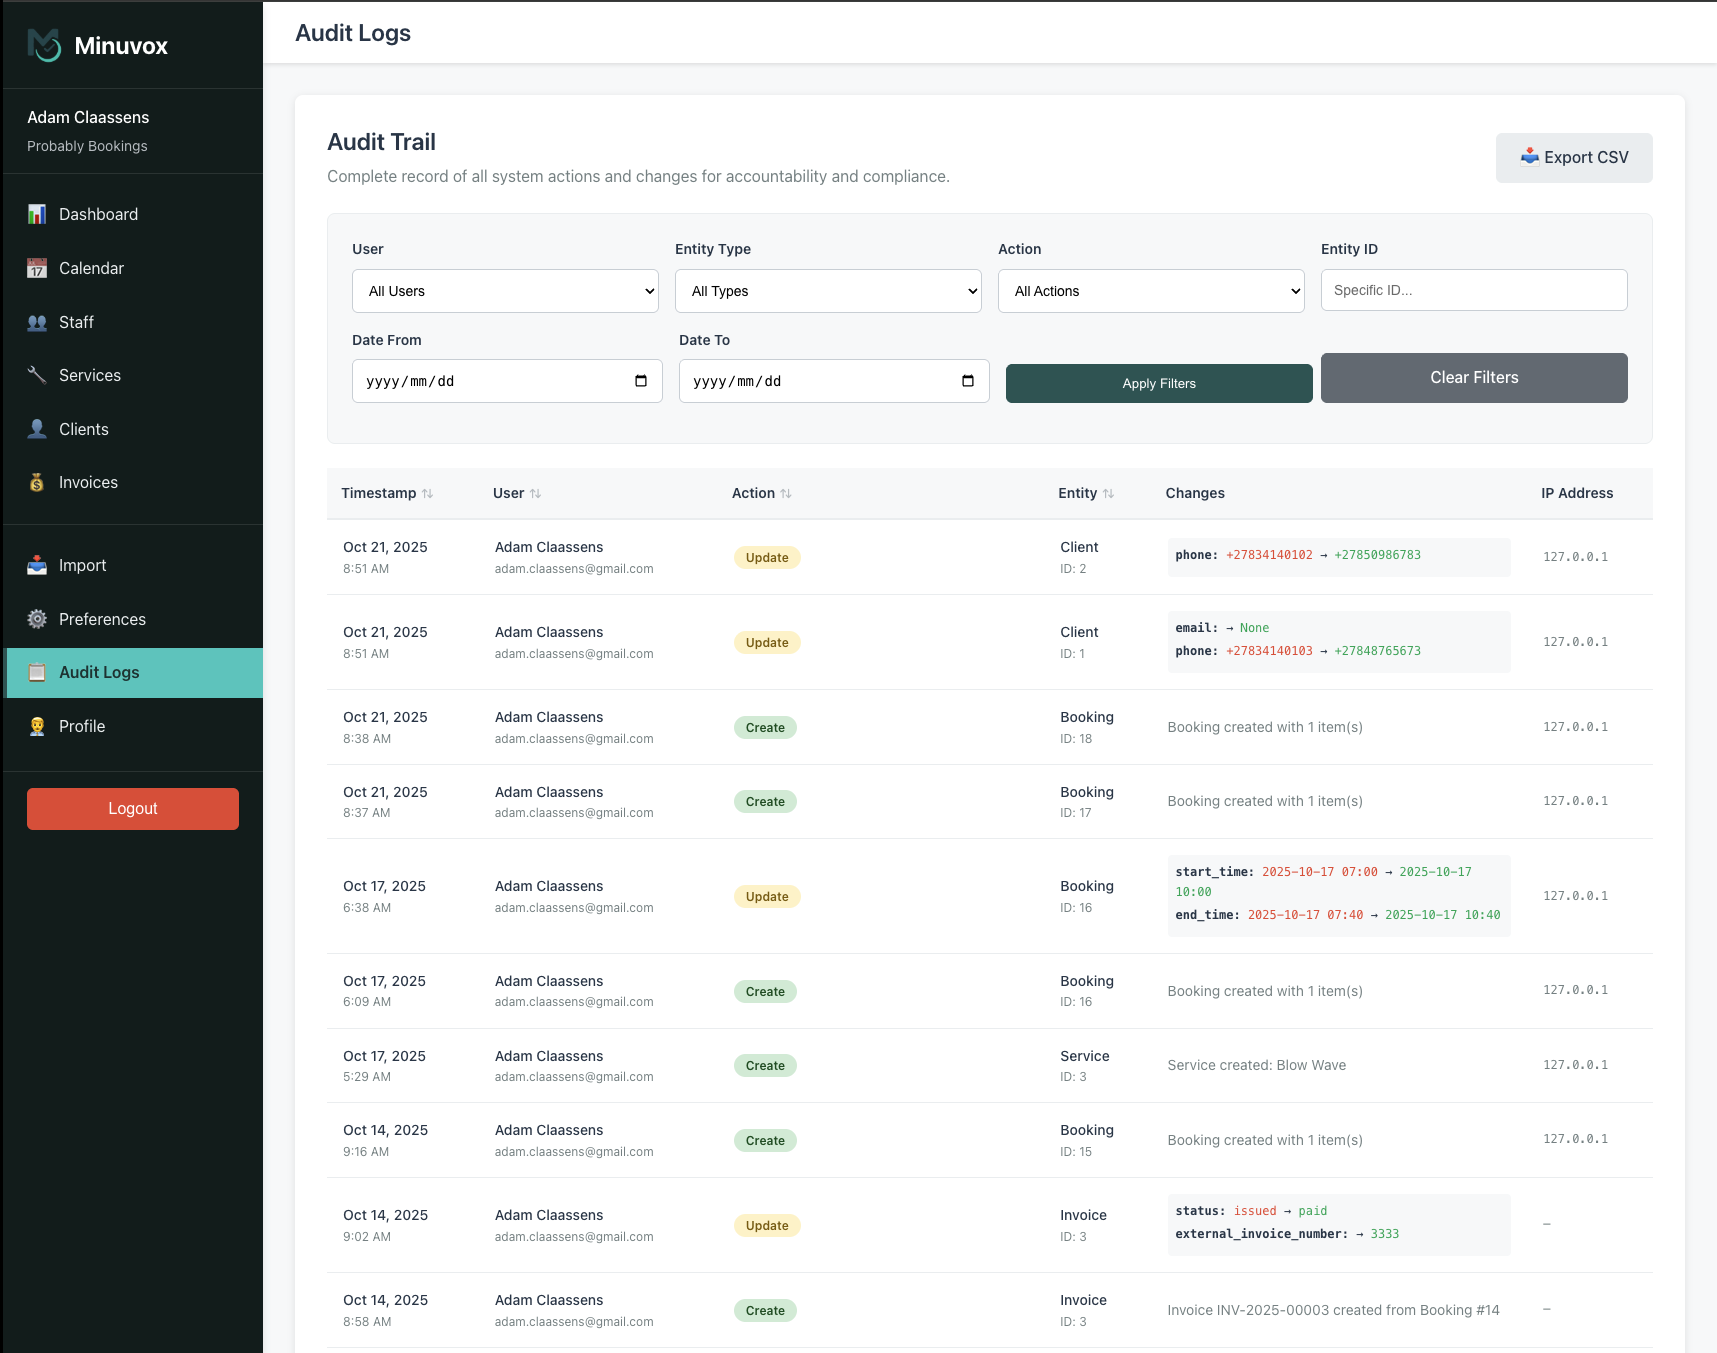Click the Invoices money bag icon
This screenshot has height=1353, width=1717.
point(37,482)
